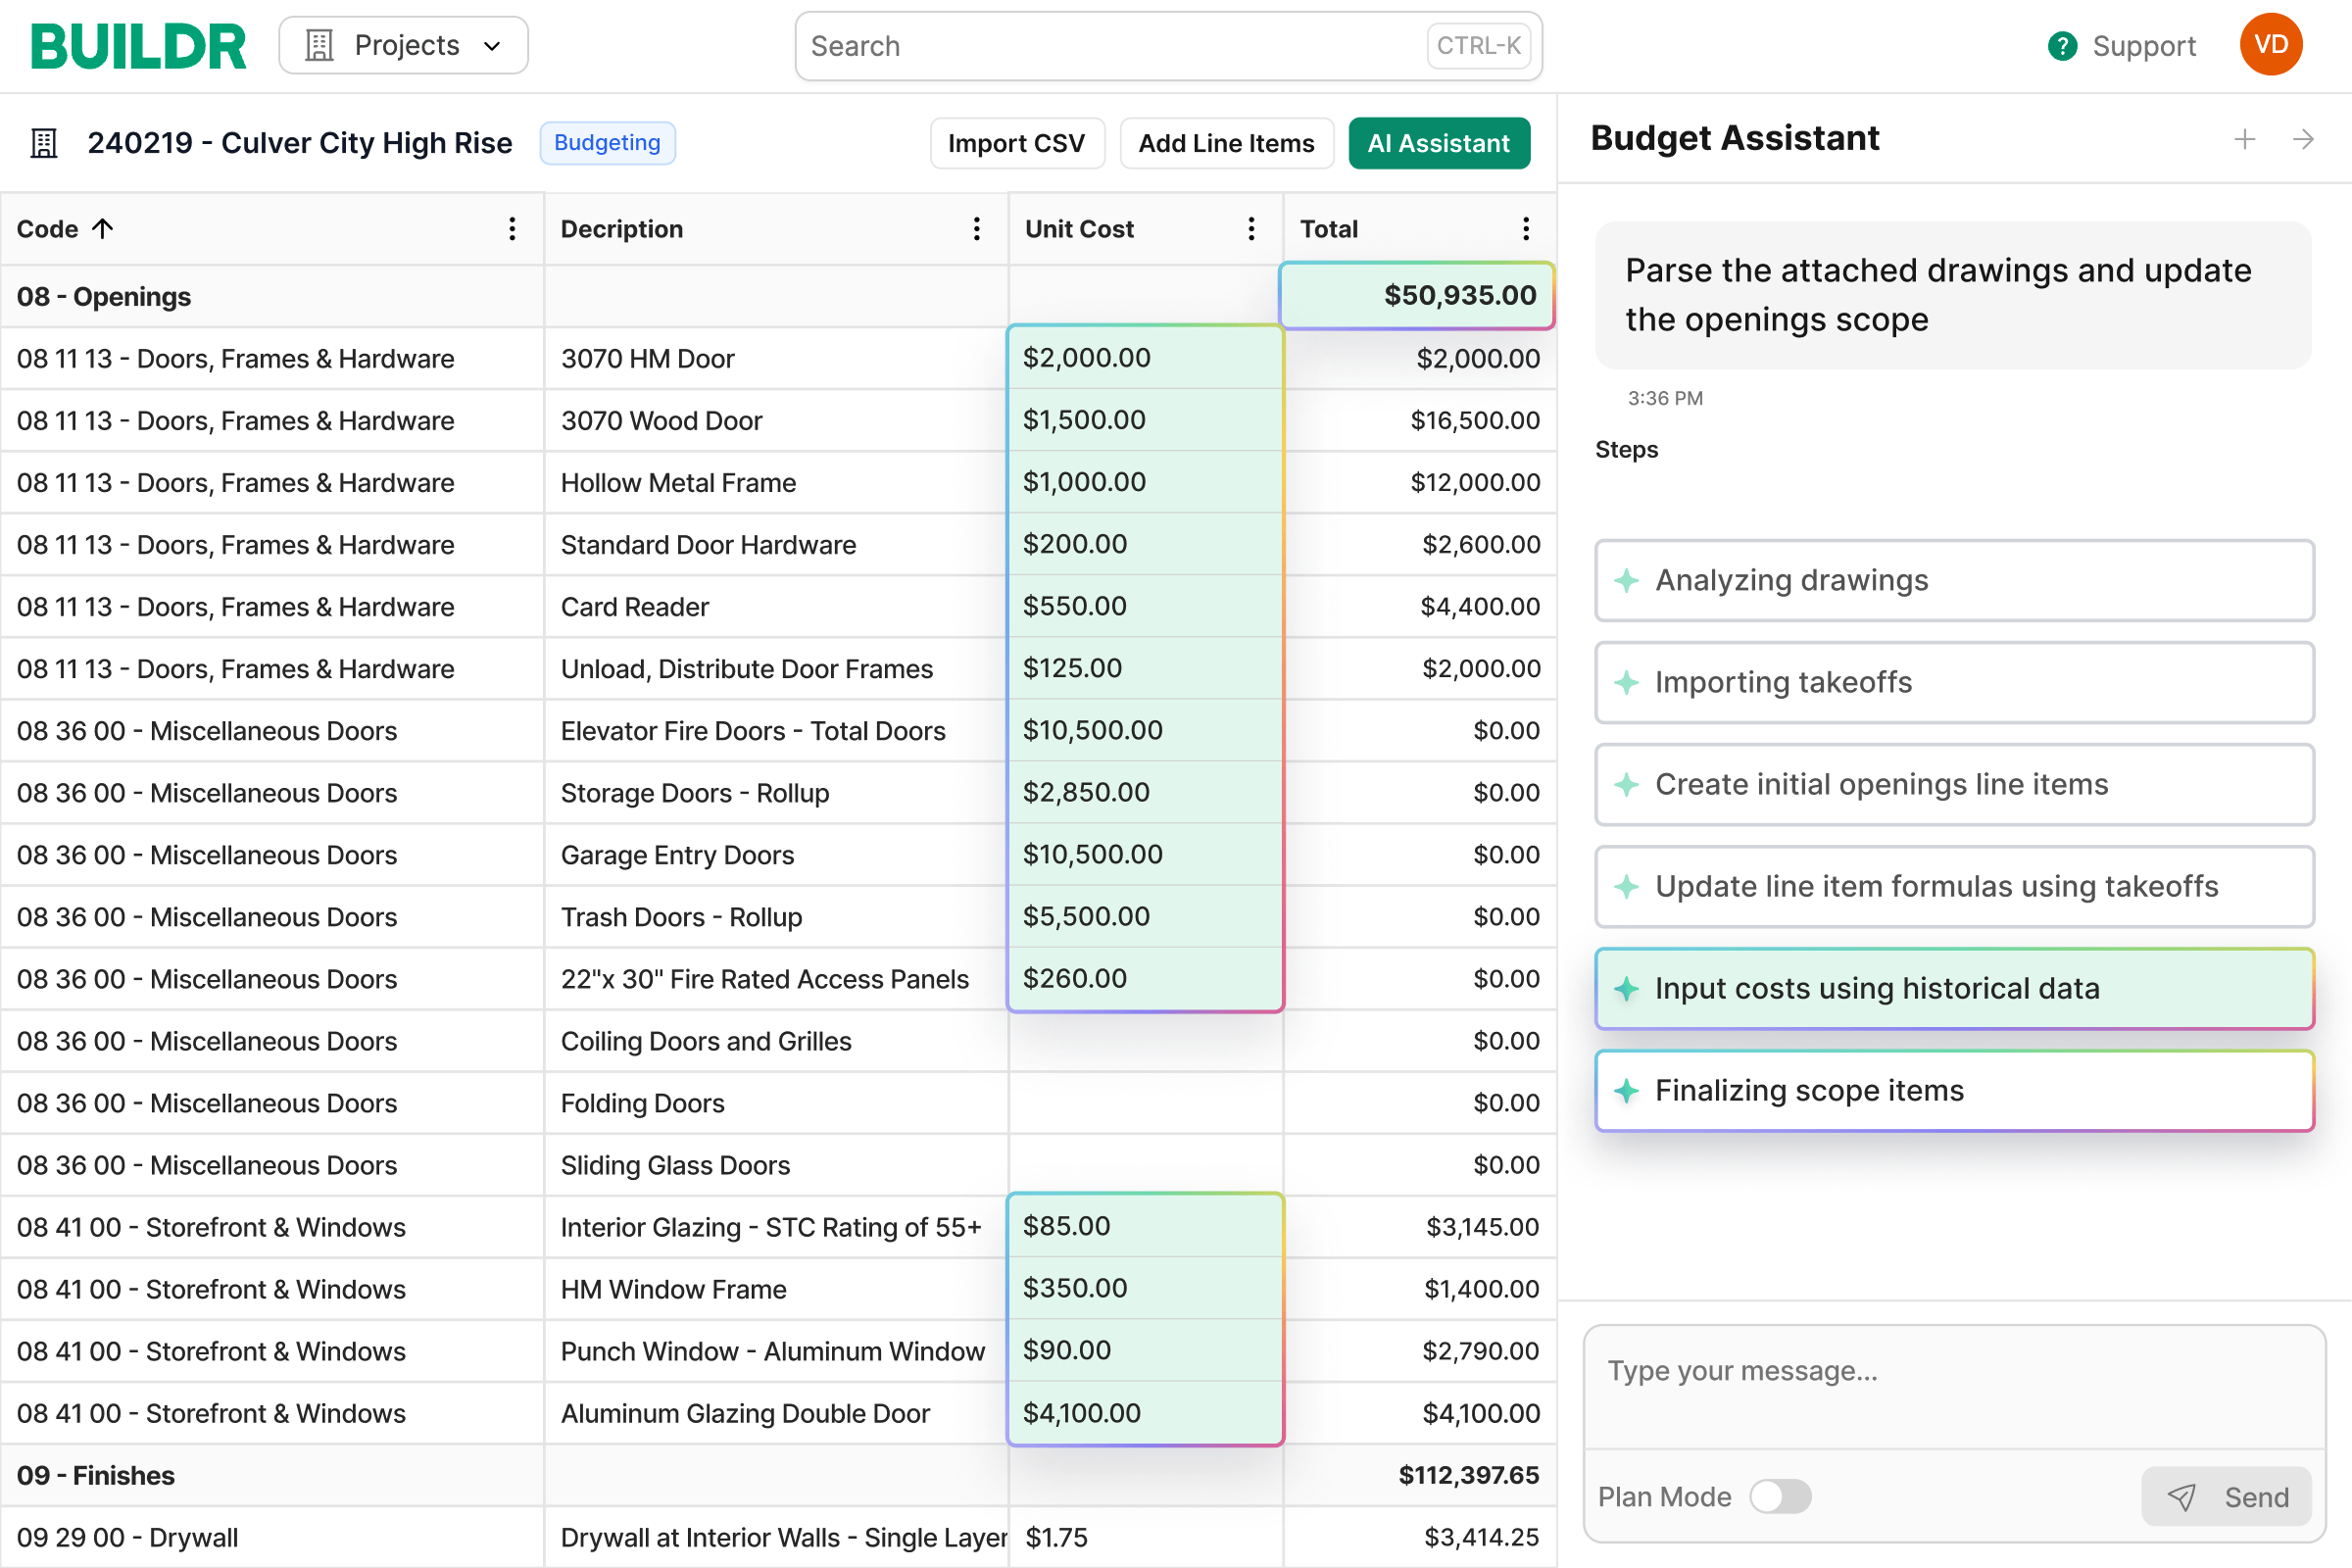Select the 08 - Openings group row
The image size is (2352, 1568).
pyautogui.click(x=104, y=297)
